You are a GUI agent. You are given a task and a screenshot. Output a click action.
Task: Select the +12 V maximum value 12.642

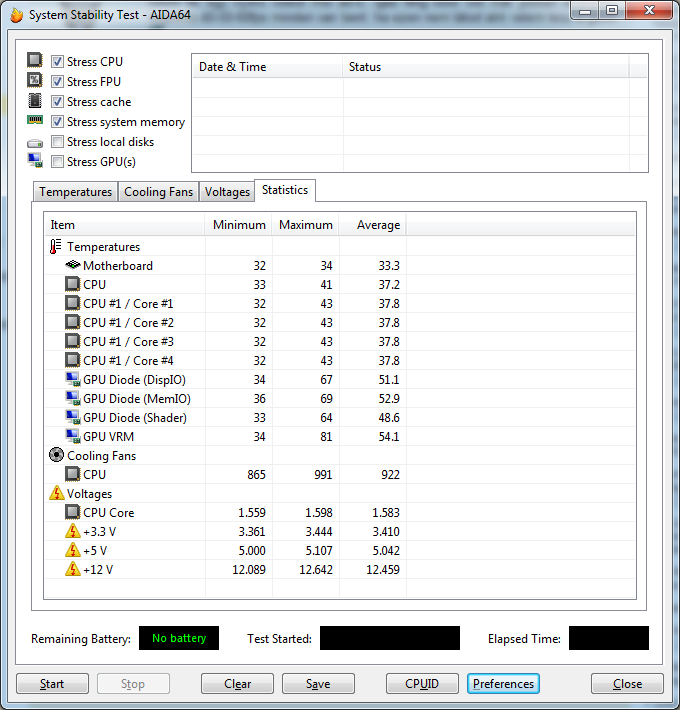[316, 569]
